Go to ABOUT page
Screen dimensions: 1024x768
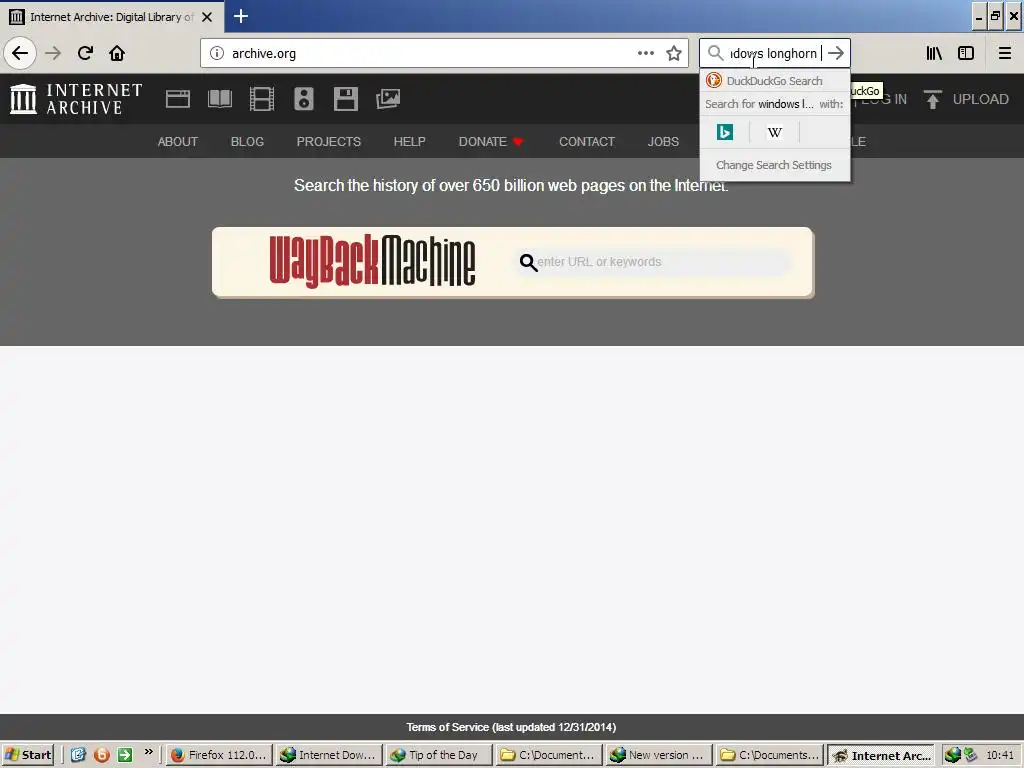(x=178, y=142)
